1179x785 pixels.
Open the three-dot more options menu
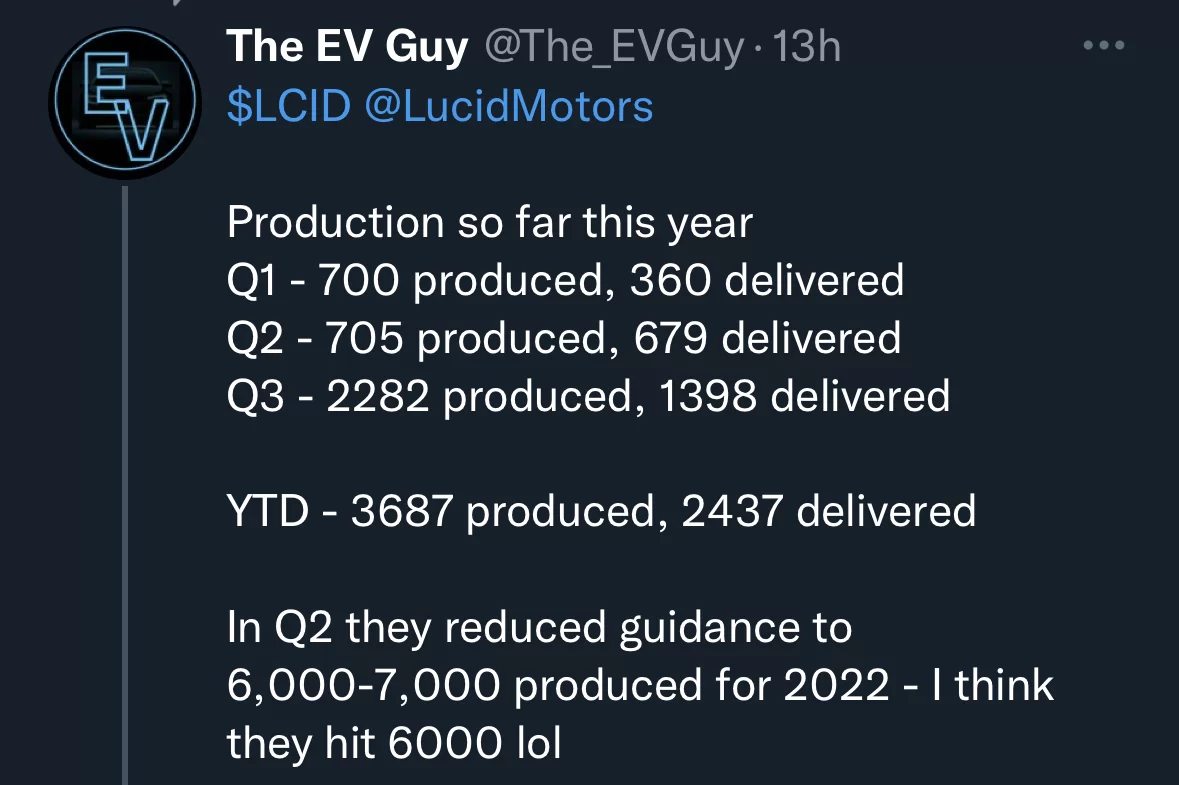(1104, 46)
